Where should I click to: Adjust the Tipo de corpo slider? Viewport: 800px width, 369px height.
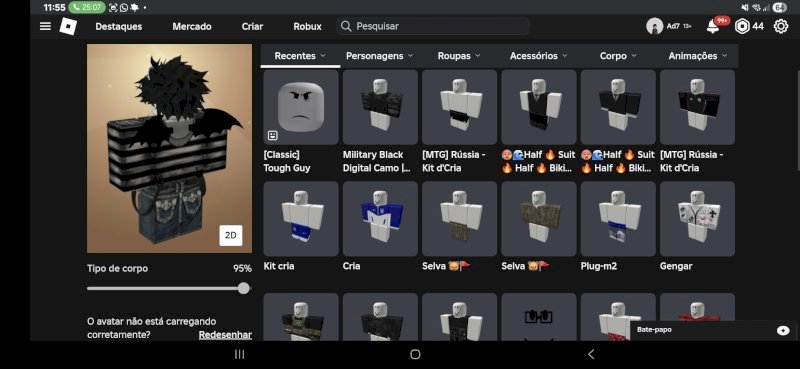(x=244, y=288)
